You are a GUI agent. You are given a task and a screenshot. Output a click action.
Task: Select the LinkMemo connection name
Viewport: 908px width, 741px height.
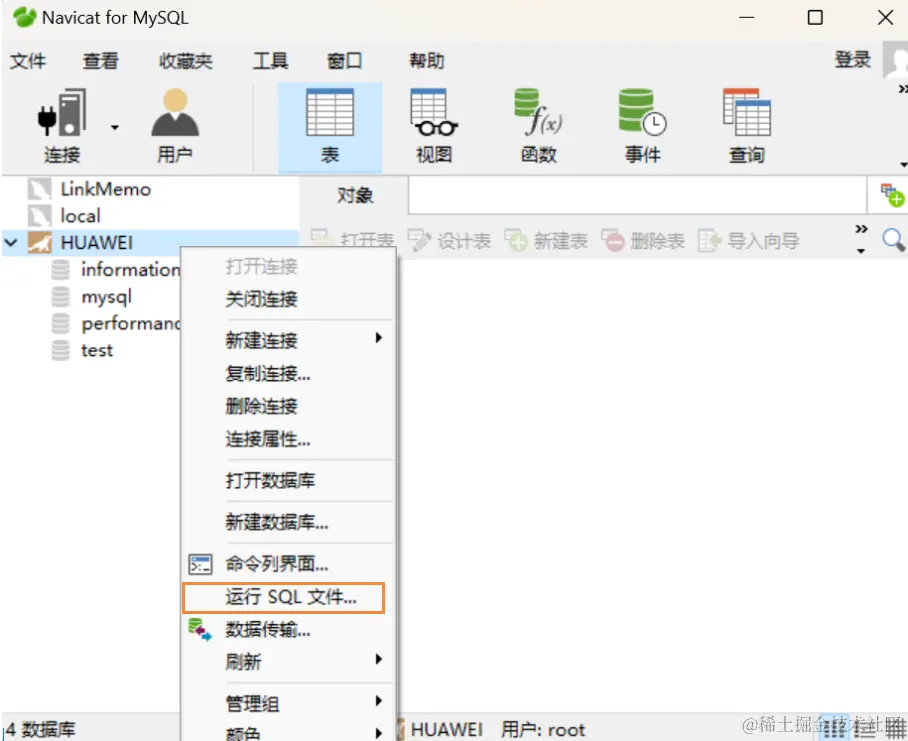click(x=105, y=189)
